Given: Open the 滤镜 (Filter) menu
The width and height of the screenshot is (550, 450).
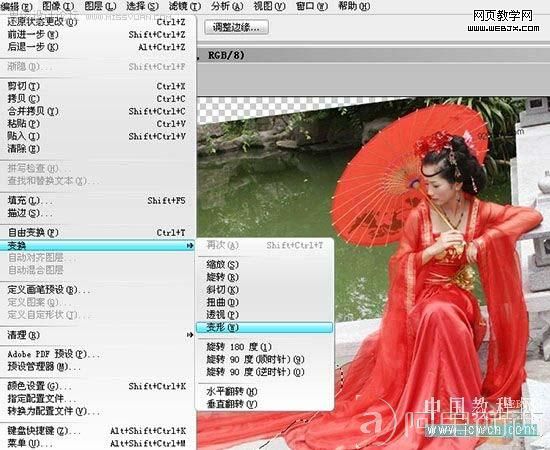Looking at the screenshot, I should [185, 6].
